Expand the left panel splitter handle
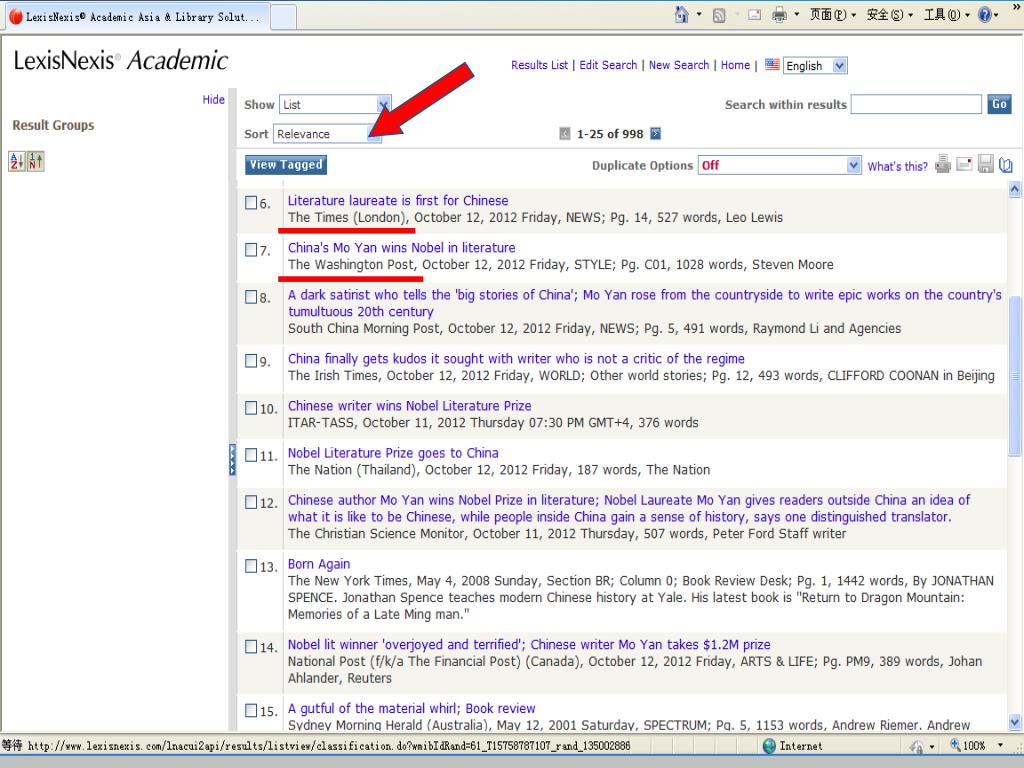 [x=232, y=459]
